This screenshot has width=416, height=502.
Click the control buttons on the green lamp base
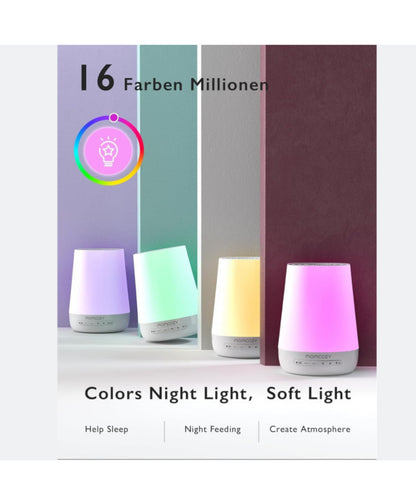169,329
